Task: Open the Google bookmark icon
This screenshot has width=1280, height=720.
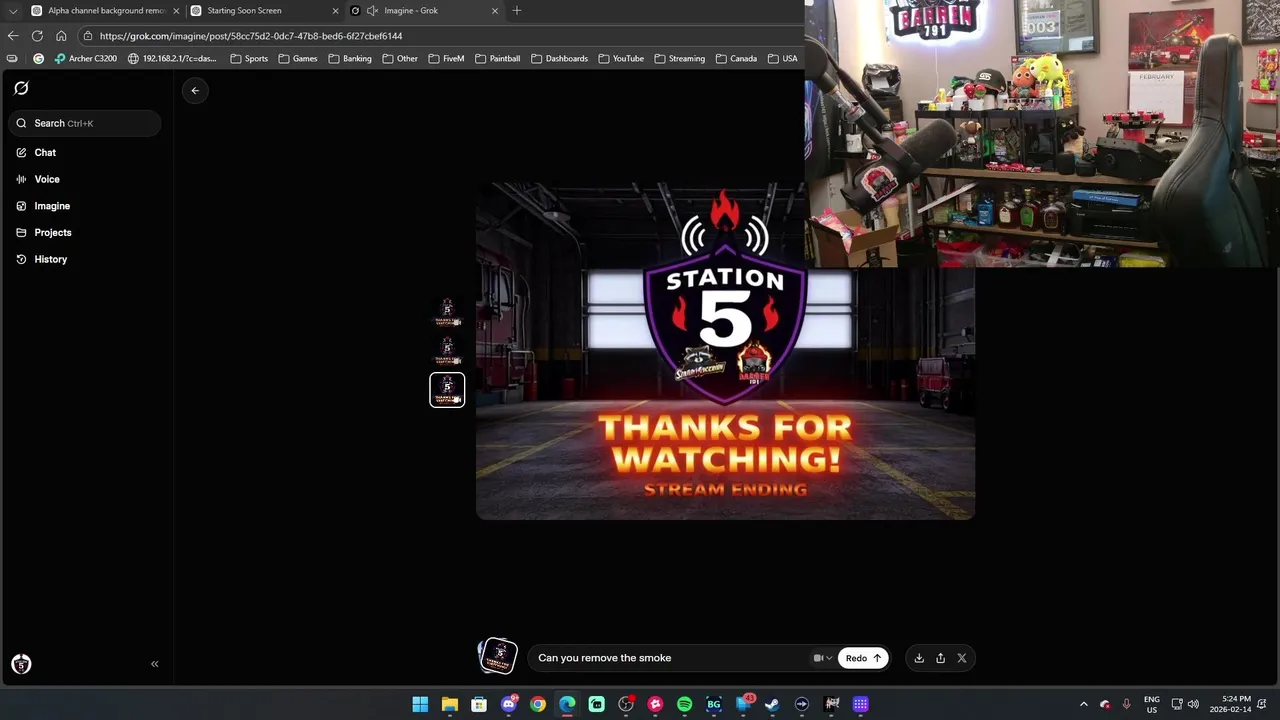Action: (x=38, y=58)
